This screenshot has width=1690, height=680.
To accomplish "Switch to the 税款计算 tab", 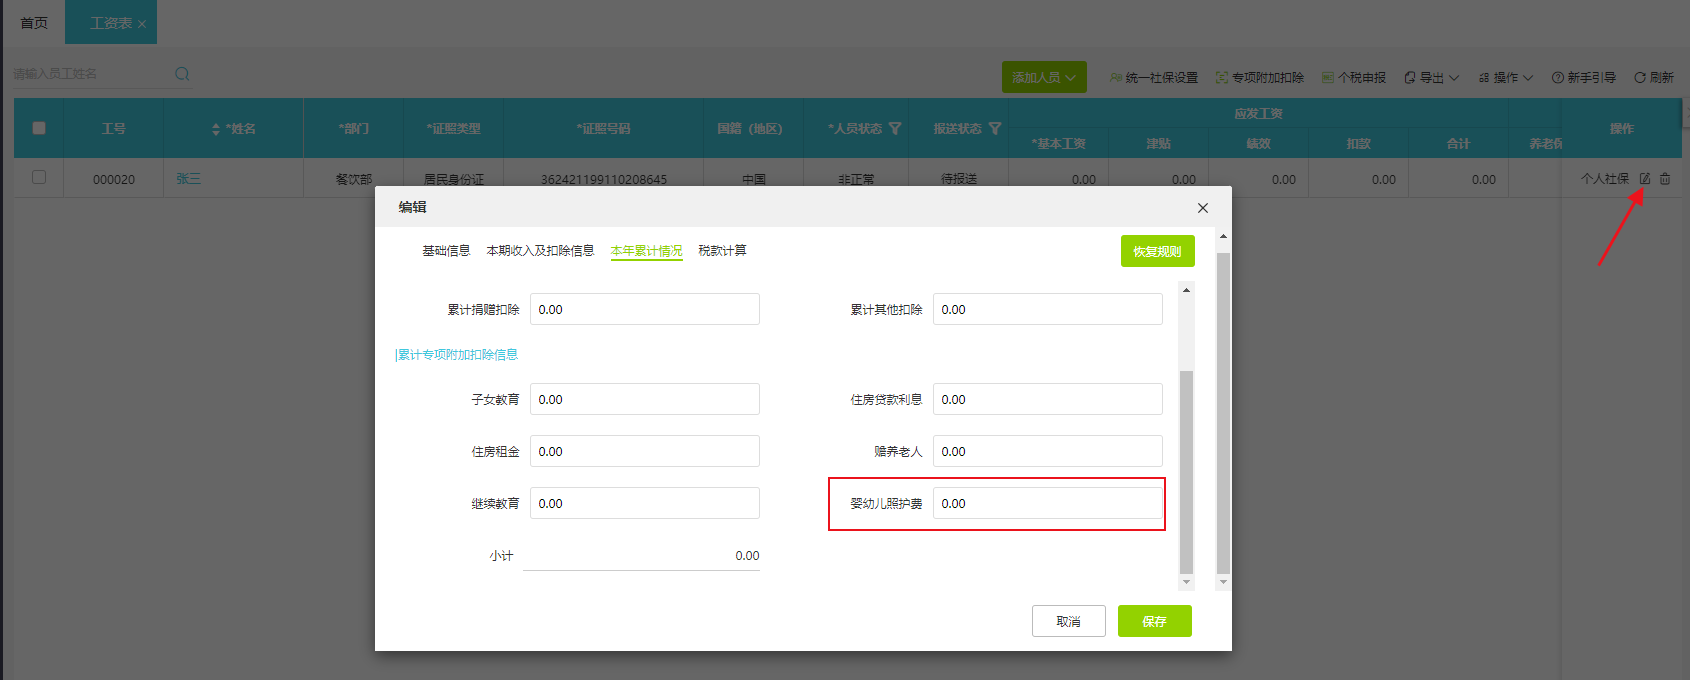I will pyautogui.click(x=722, y=251).
